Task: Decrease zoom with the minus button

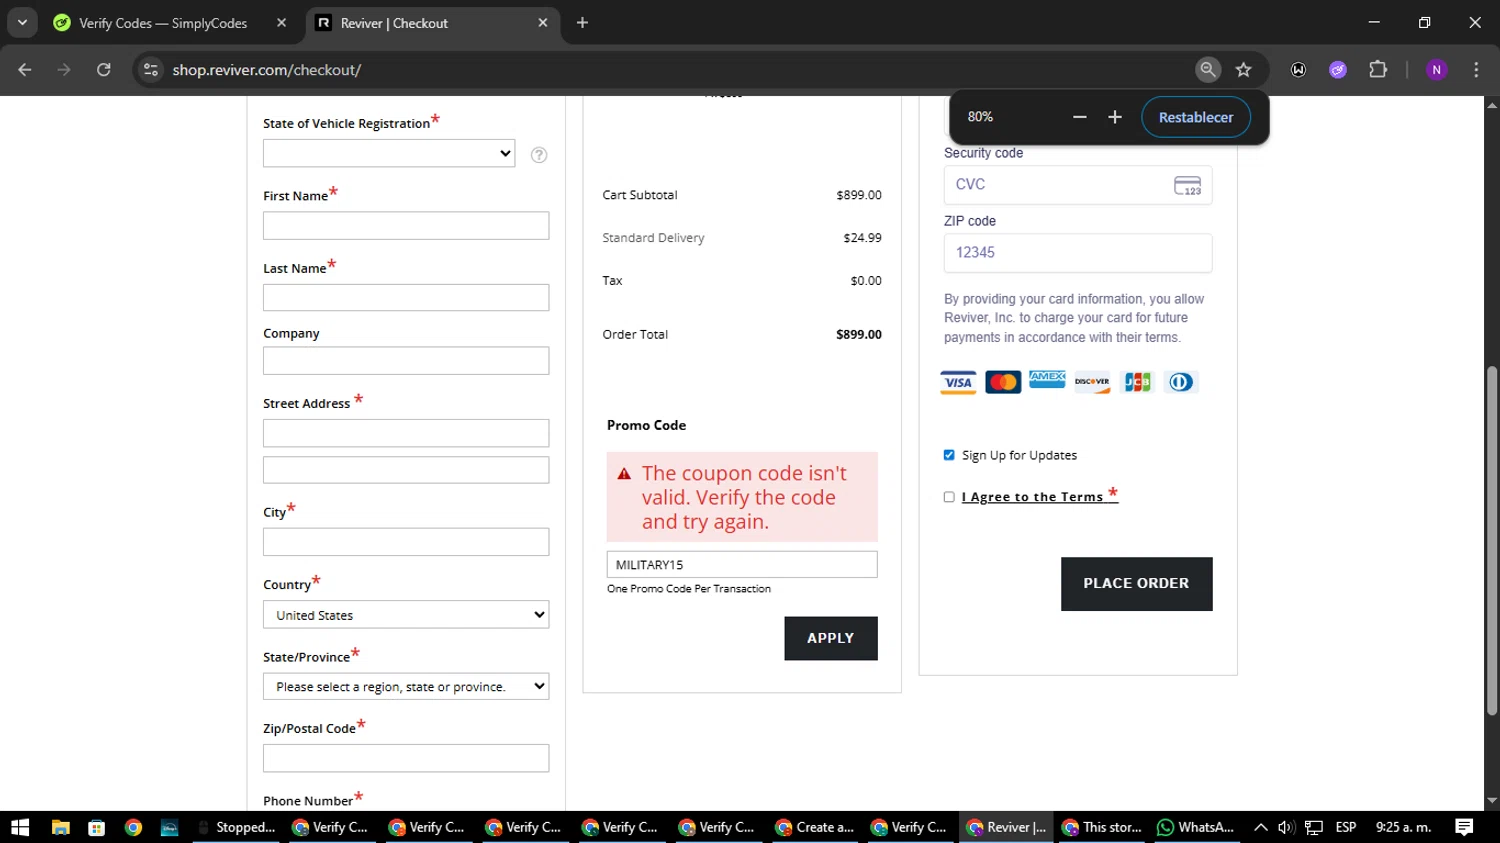Action: (1079, 117)
